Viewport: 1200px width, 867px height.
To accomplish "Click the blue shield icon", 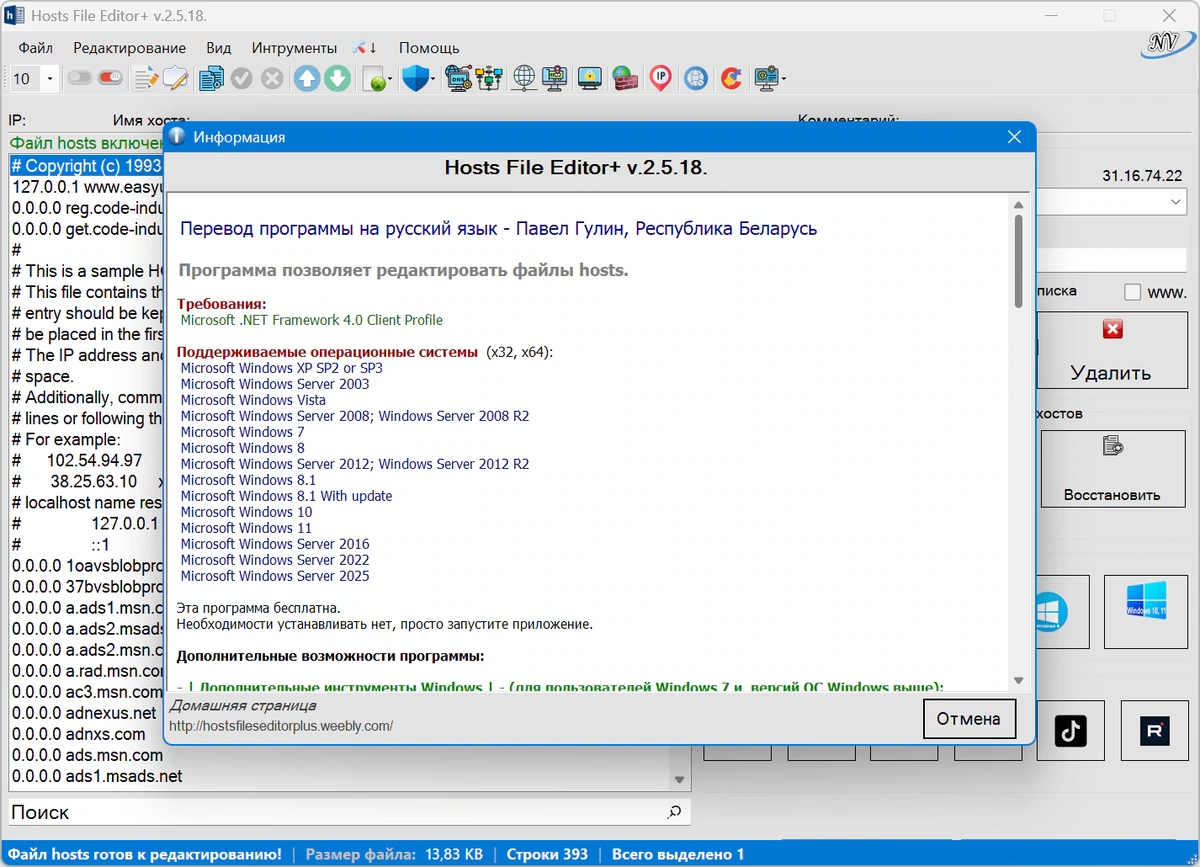I will pyautogui.click(x=414, y=78).
